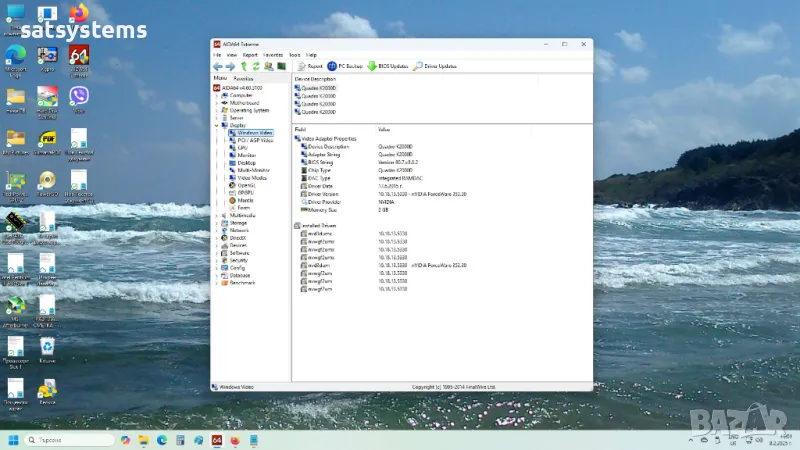
Task: Click the green Refresh icon in toolbar
Action: (x=255, y=66)
